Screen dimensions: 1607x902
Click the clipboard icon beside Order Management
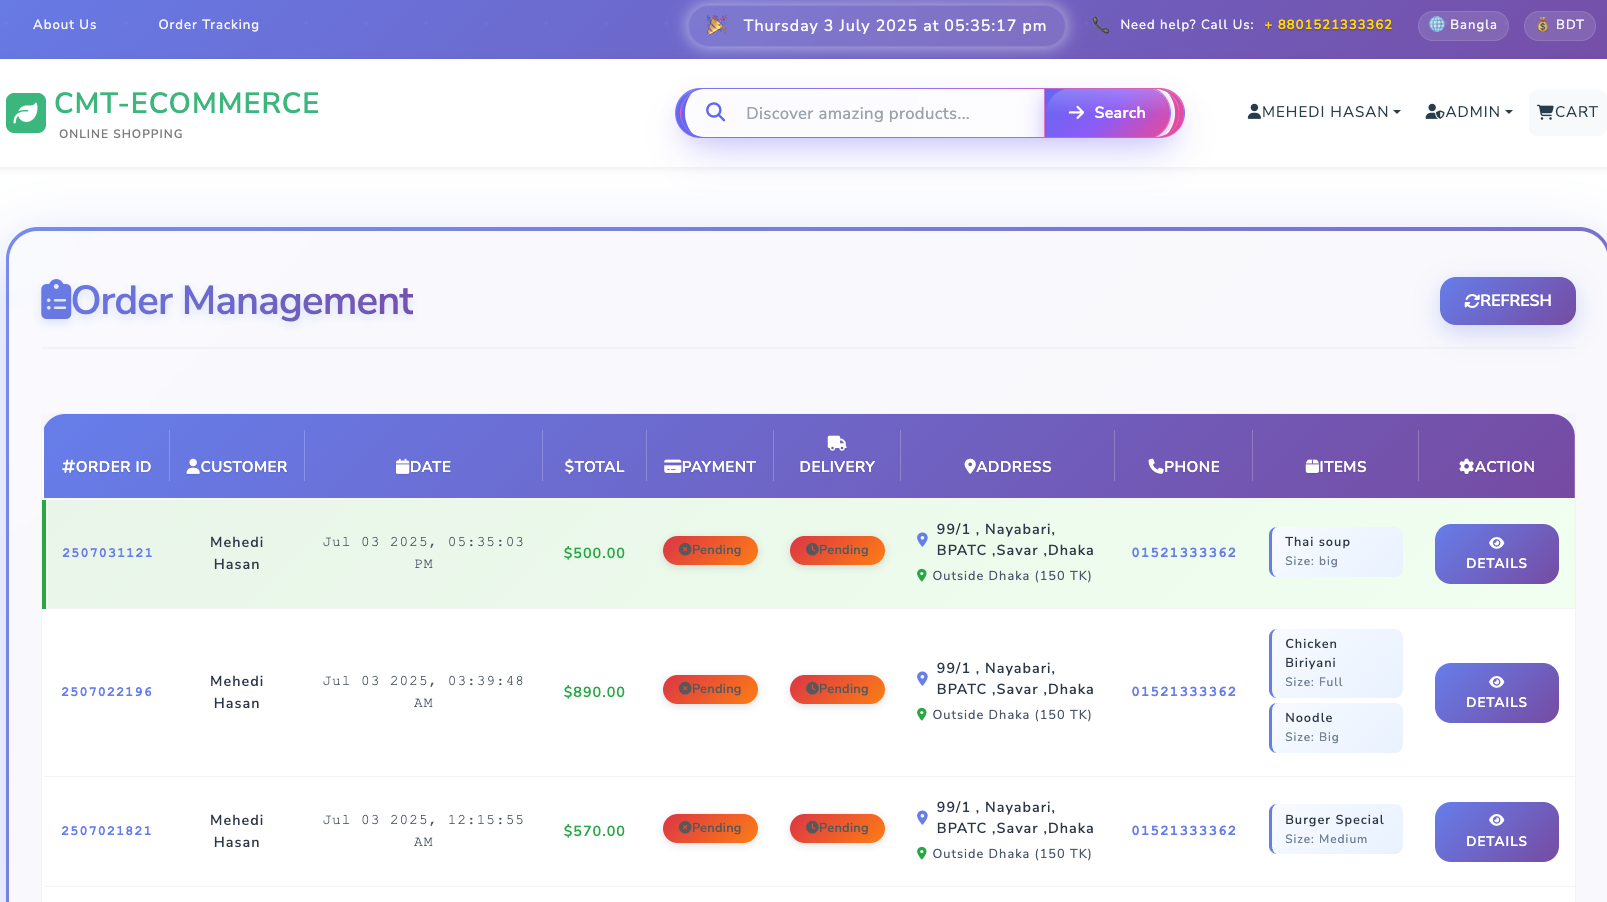pyautogui.click(x=56, y=300)
